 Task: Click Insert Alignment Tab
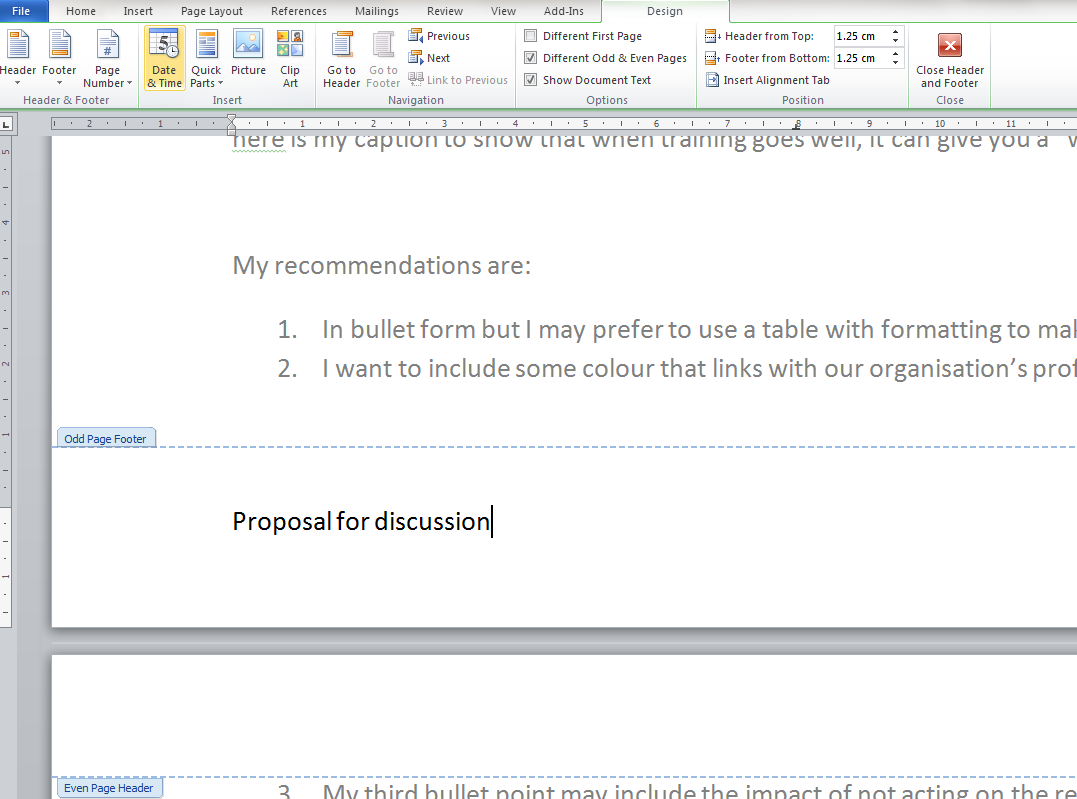(x=767, y=80)
